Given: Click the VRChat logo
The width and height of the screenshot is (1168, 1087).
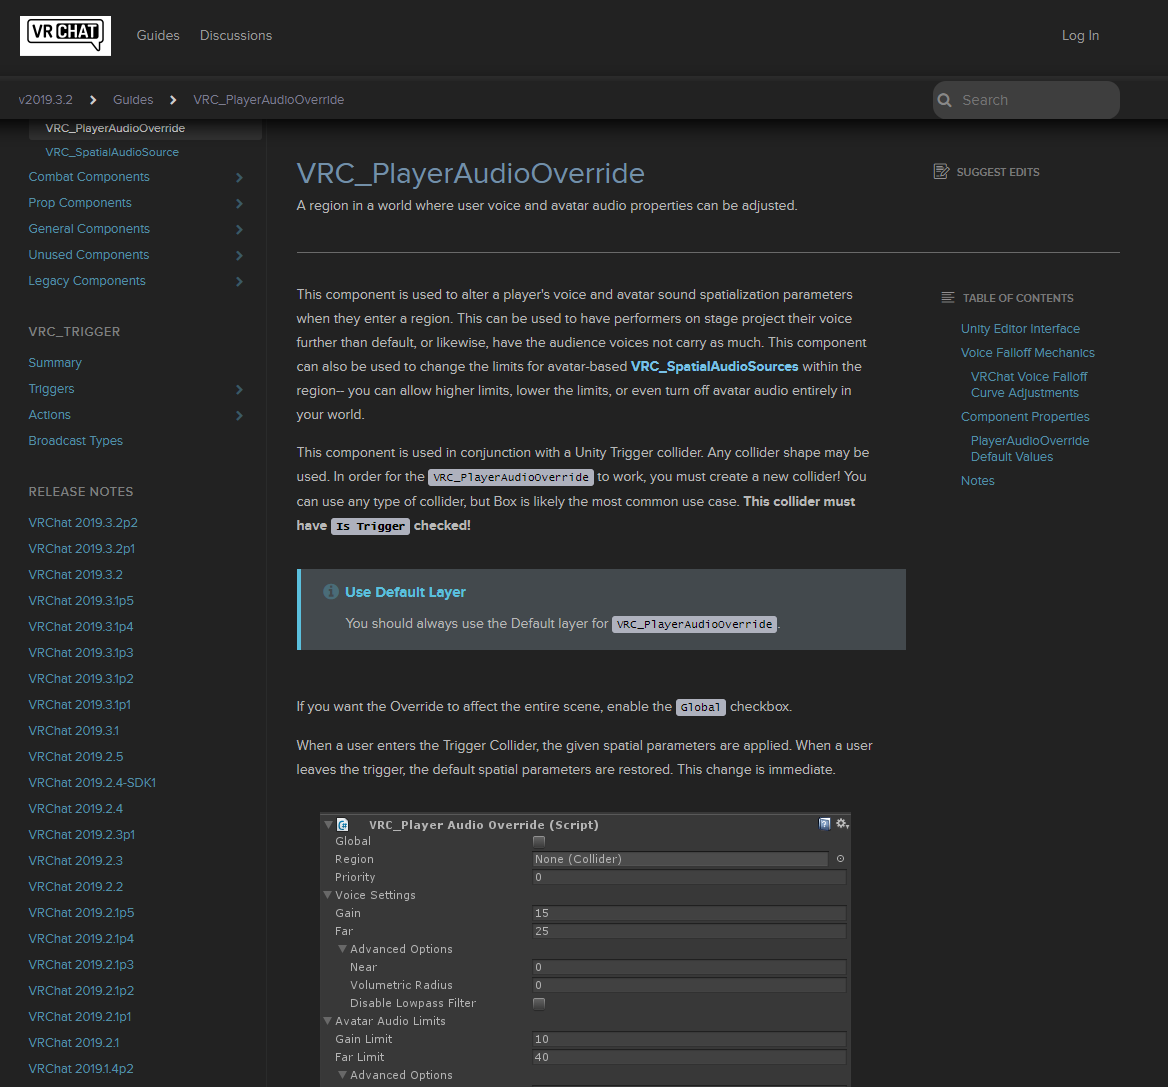Looking at the screenshot, I should (x=65, y=35).
